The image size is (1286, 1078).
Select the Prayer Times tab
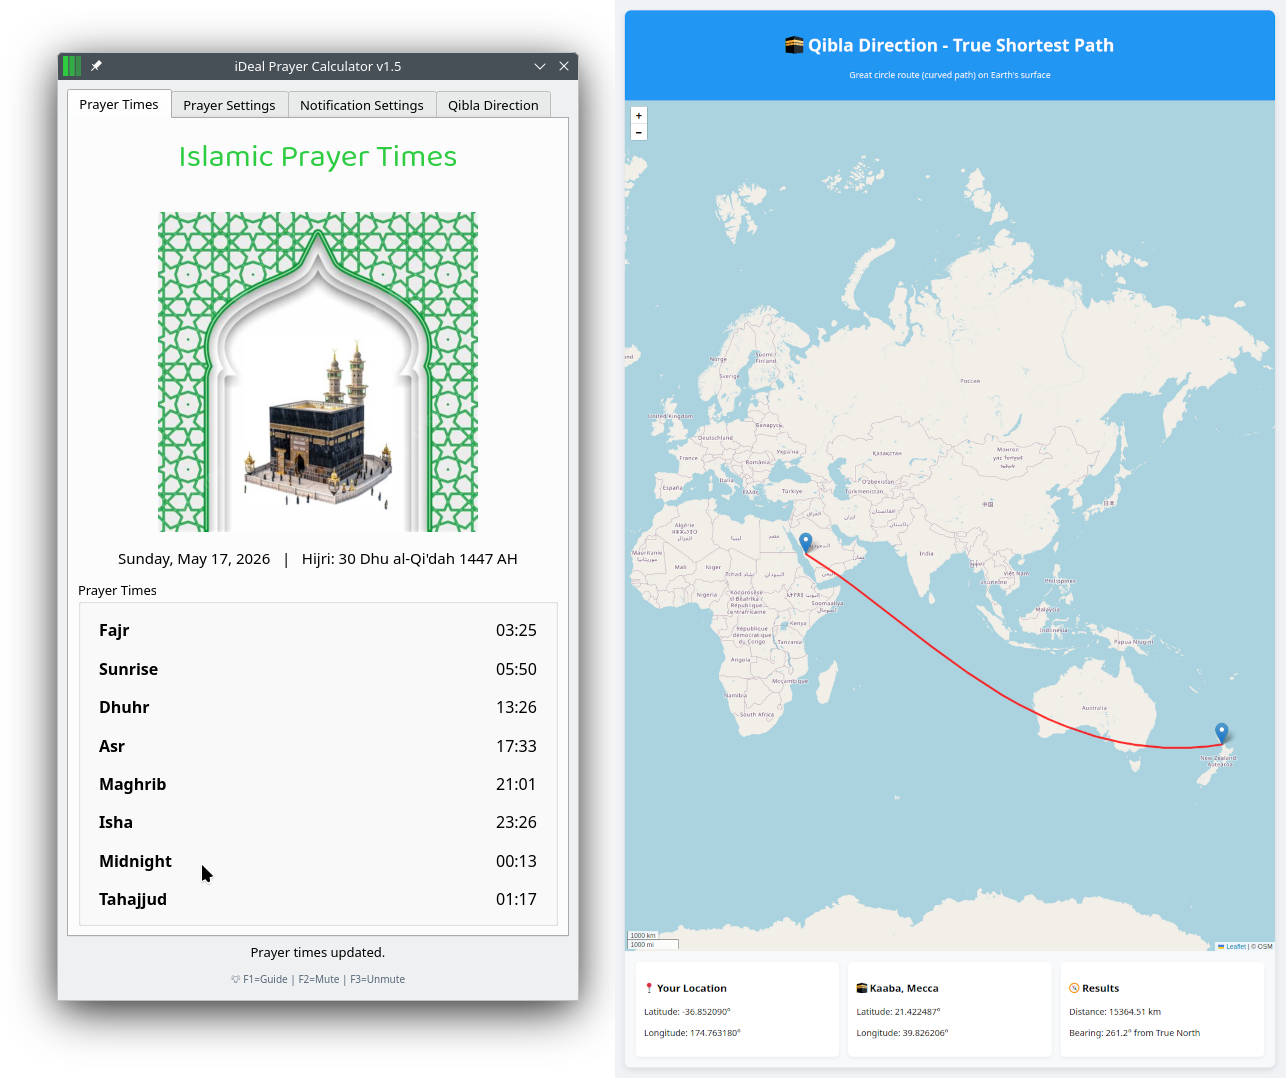(x=119, y=104)
